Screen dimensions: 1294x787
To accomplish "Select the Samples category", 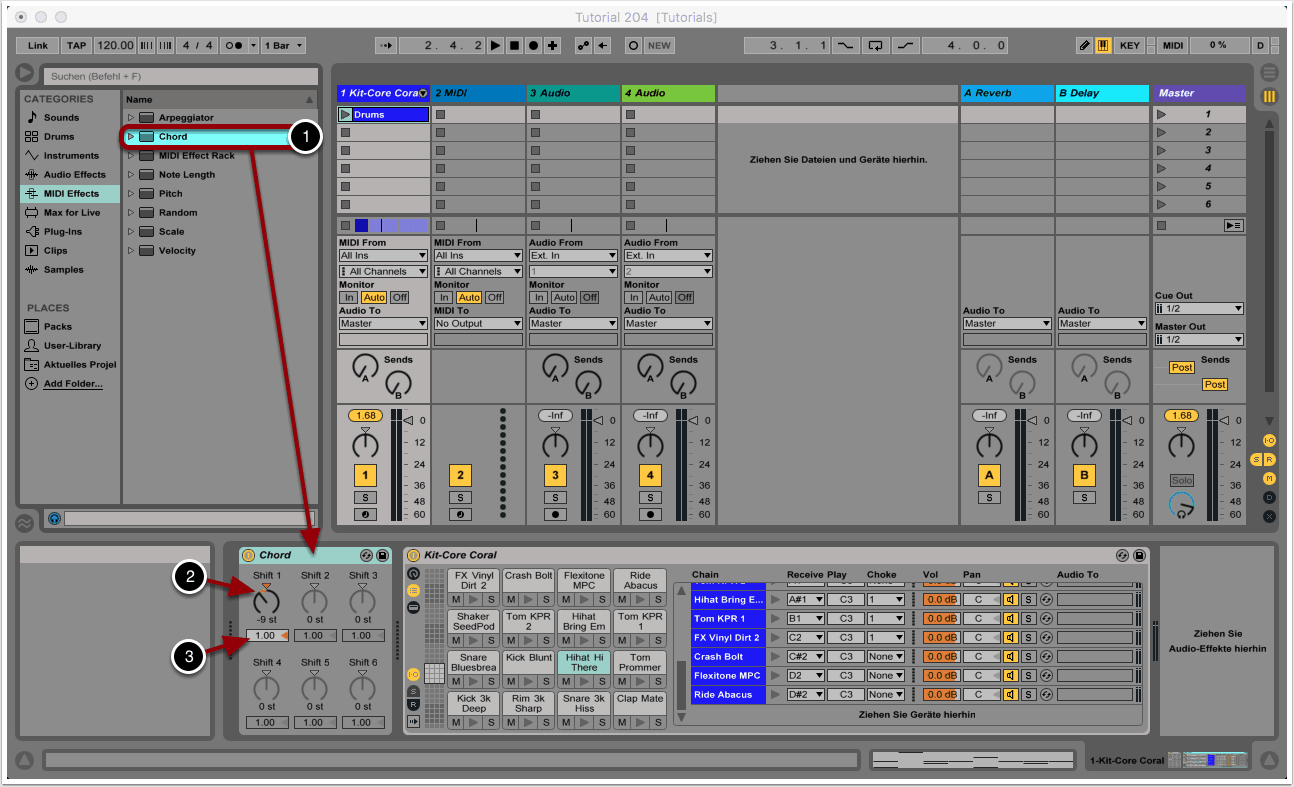I will pyautogui.click(x=63, y=270).
